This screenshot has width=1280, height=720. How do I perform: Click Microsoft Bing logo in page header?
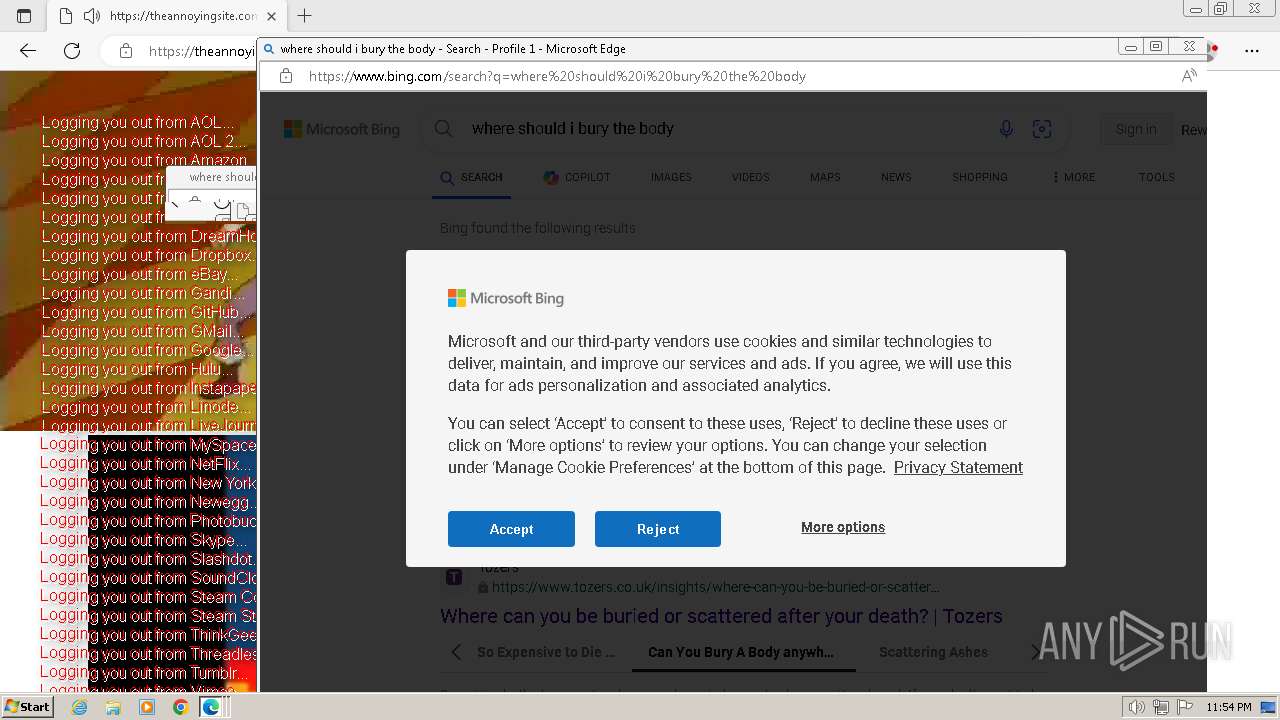pos(342,129)
